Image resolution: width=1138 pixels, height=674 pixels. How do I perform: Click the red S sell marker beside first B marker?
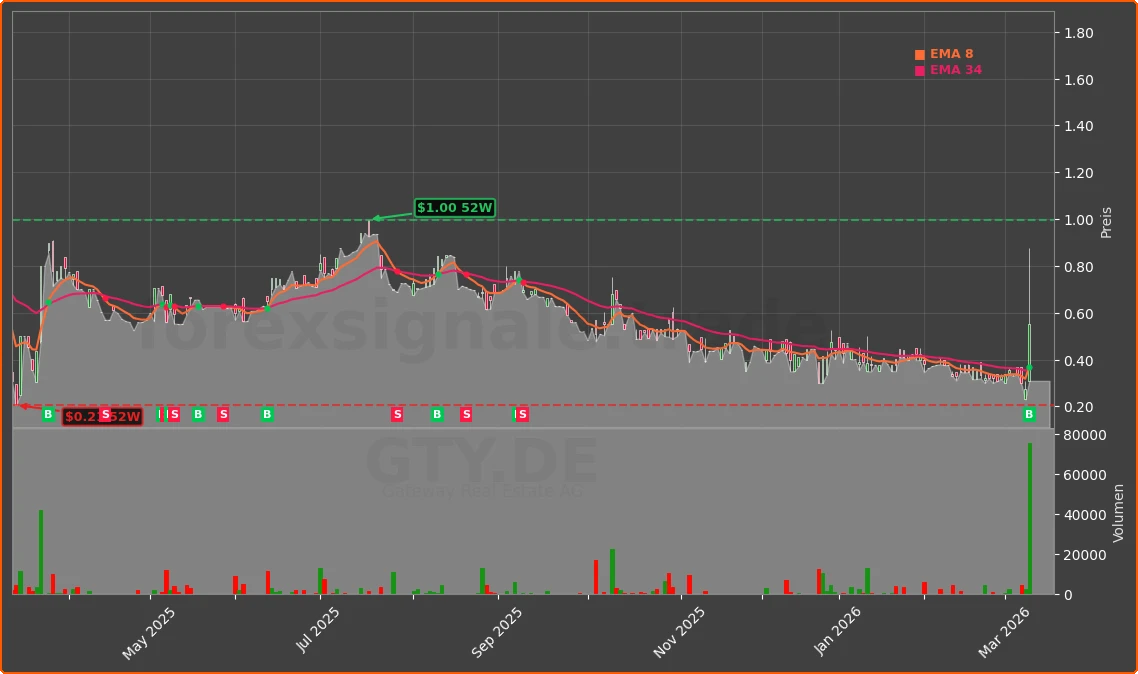pyautogui.click(x=106, y=414)
